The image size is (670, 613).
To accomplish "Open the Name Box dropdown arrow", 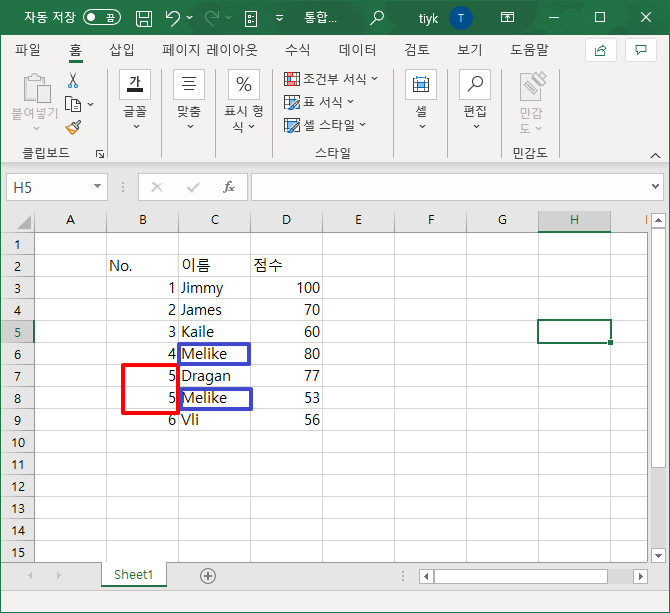I will click(97, 186).
